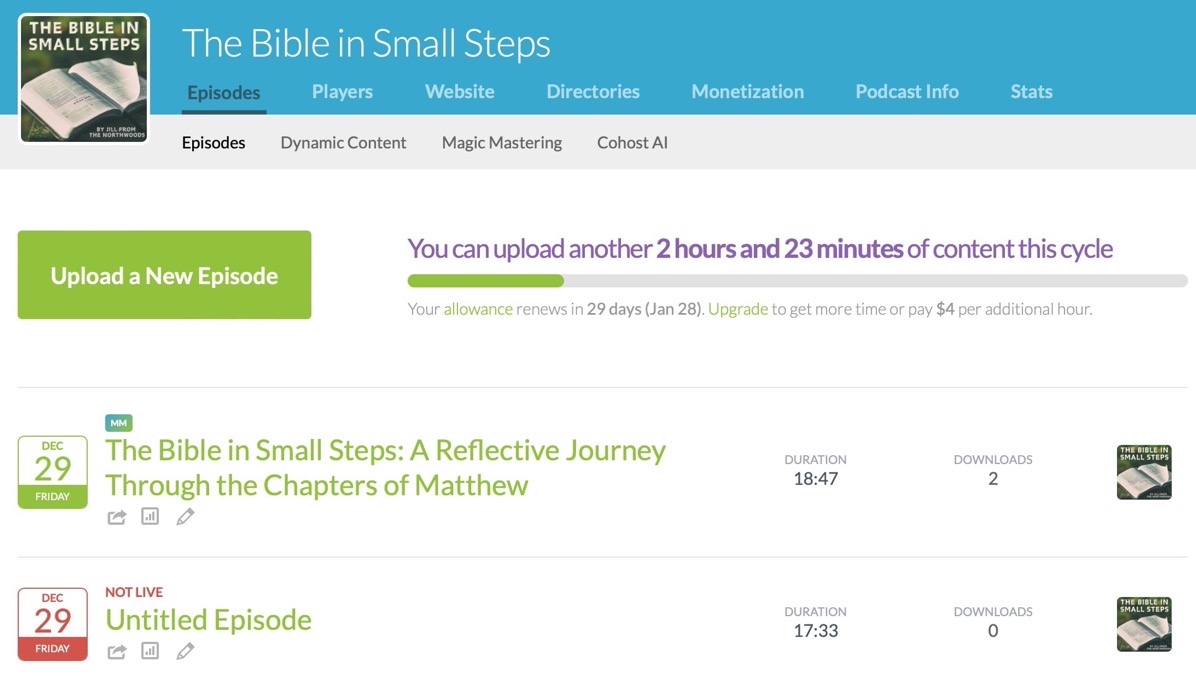The image size is (1196, 682).
Task: Open stats chart icon for Untitled Episode
Action: (x=150, y=651)
